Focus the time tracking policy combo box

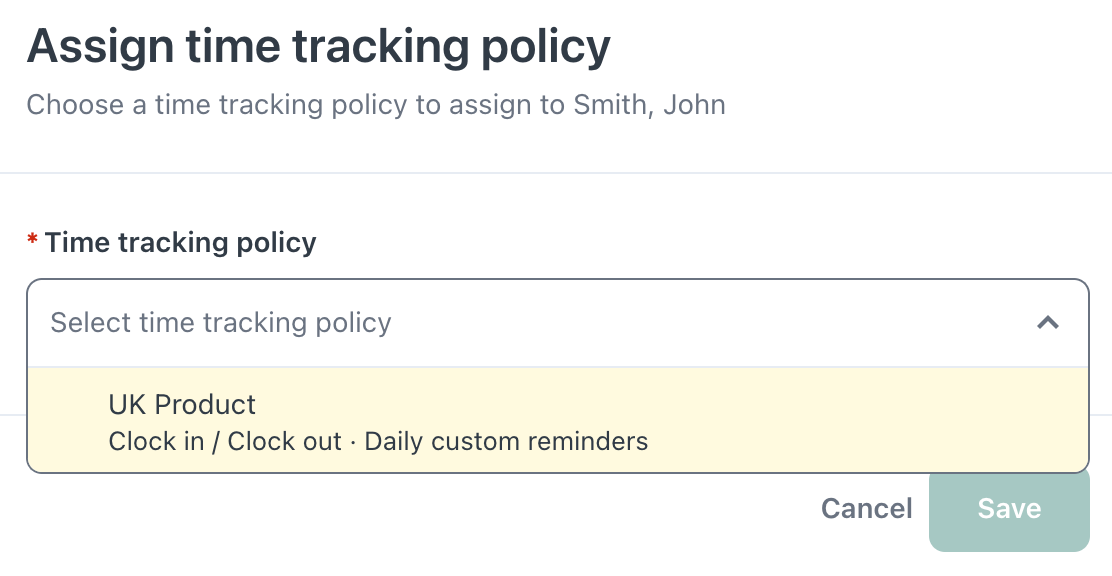point(557,323)
